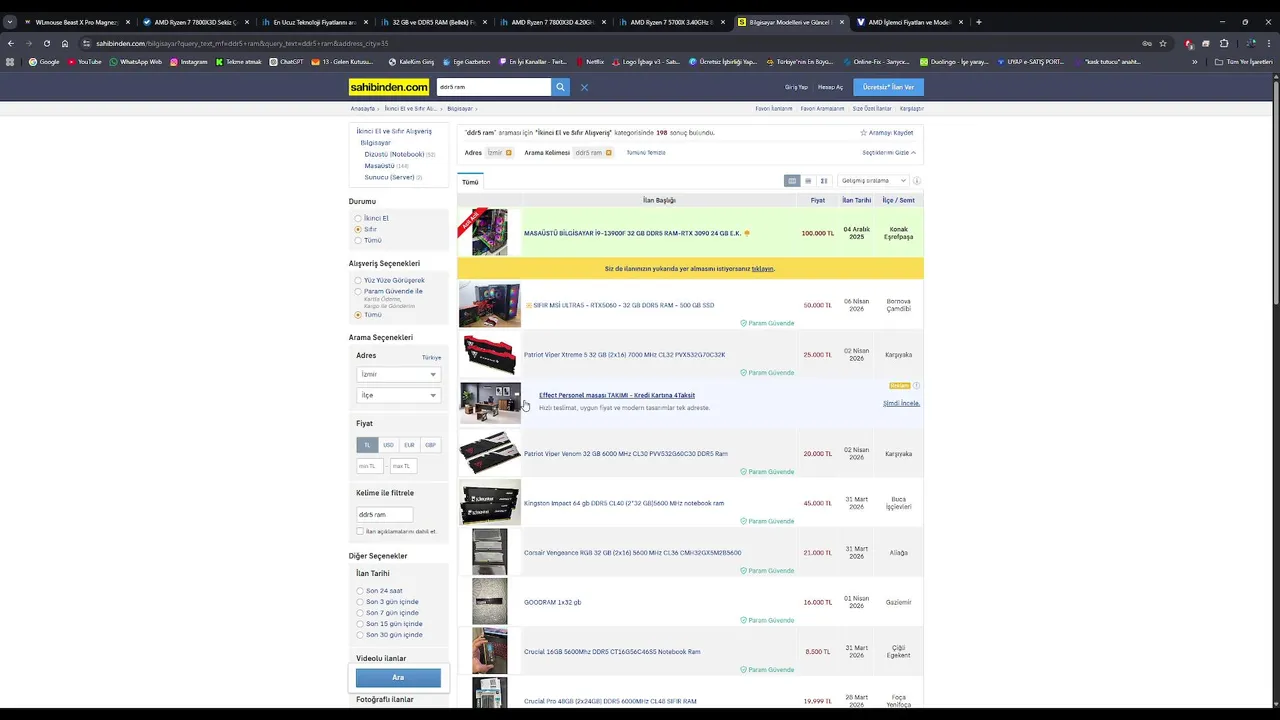Click the min TL price field
The height and width of the screenshot is (720, 1280).
click(370, 466)
